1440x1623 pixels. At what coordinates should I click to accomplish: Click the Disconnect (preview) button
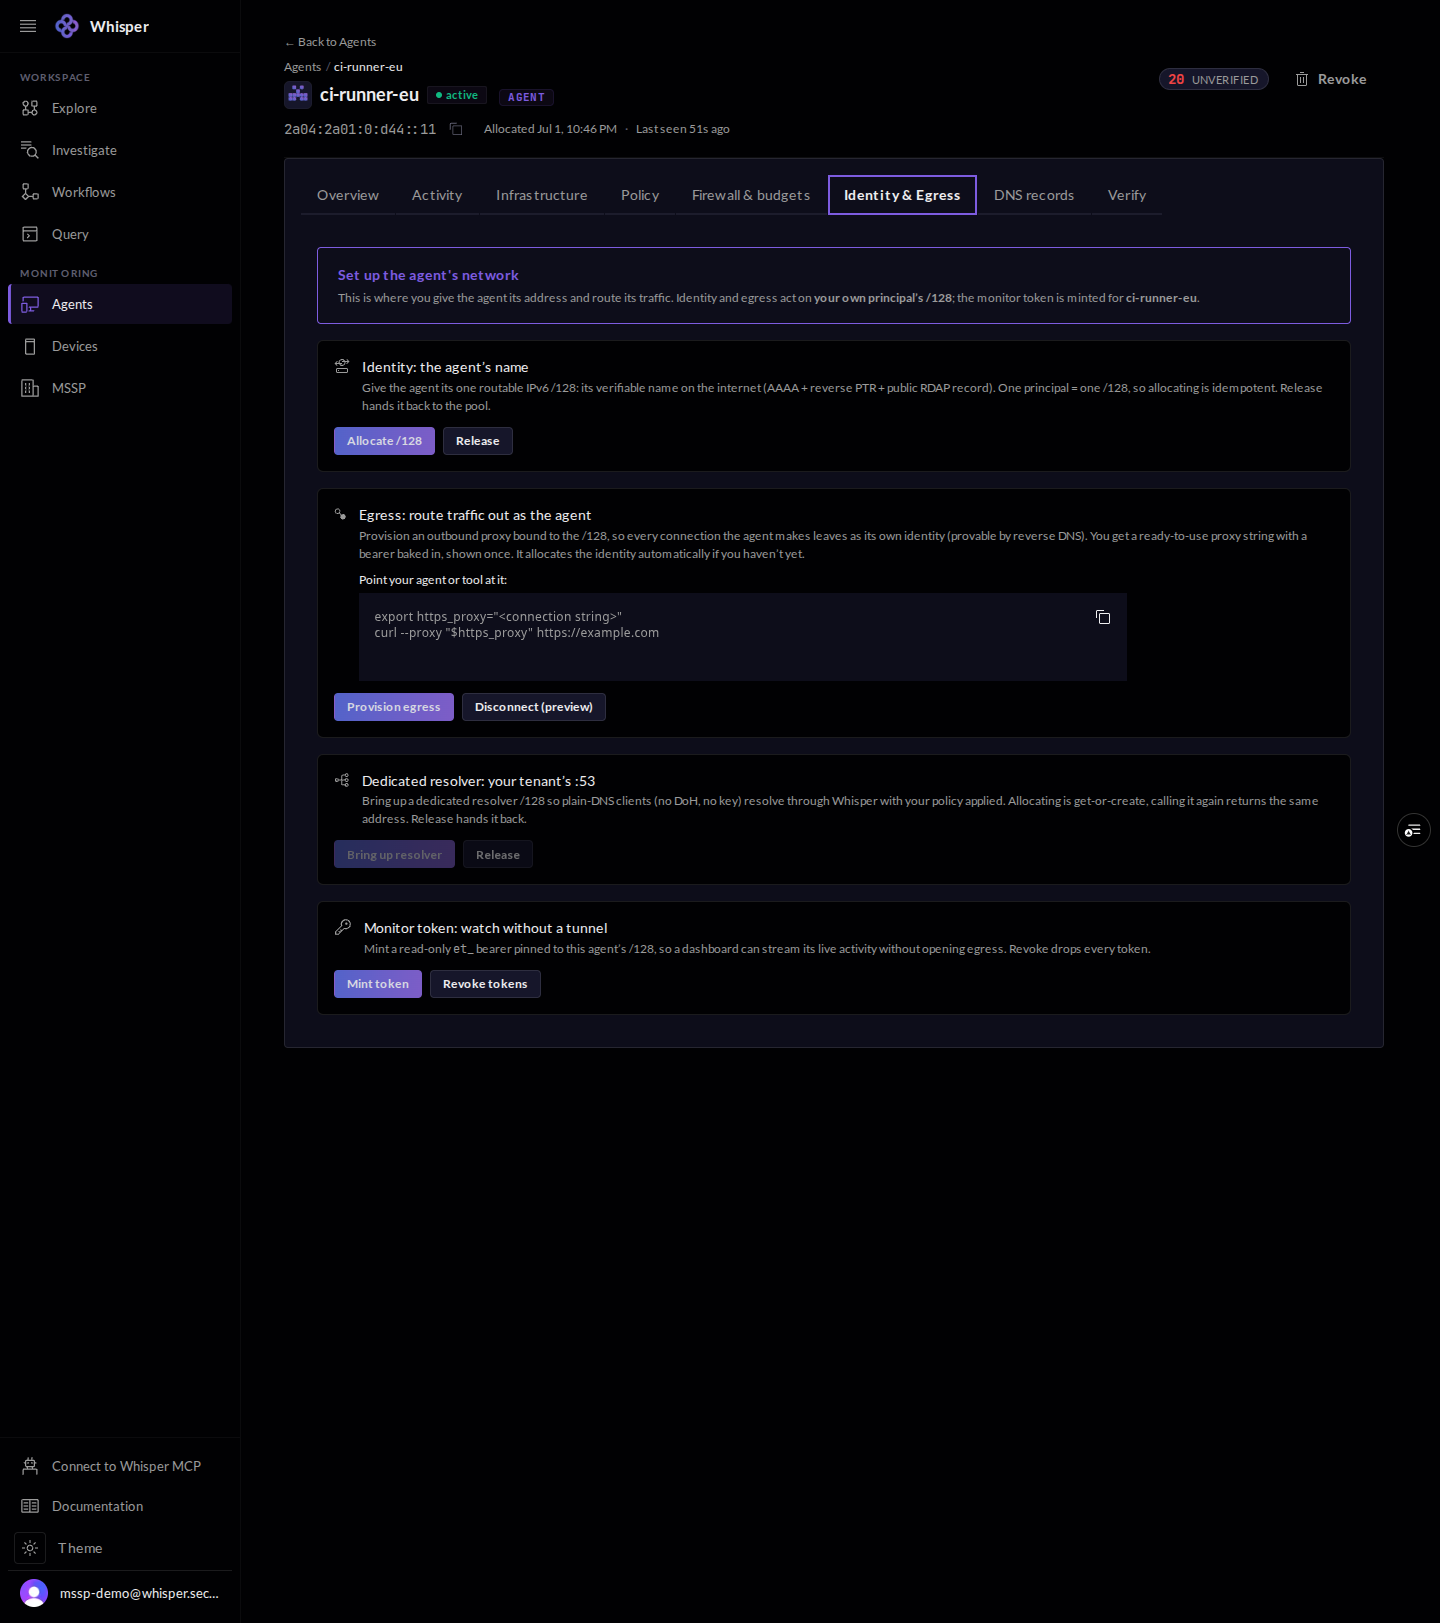[x=534, y=707]
